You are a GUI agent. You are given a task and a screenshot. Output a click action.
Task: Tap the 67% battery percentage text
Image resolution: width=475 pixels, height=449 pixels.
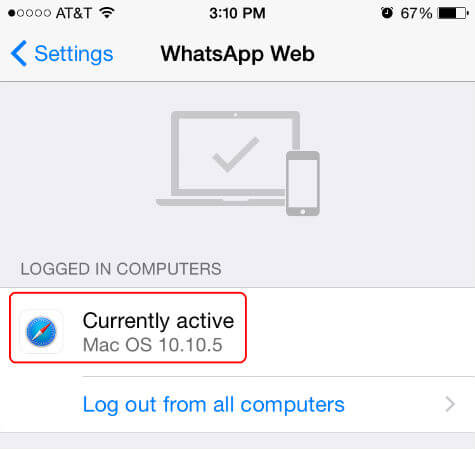pyautogui.click(x=416, y=13)
